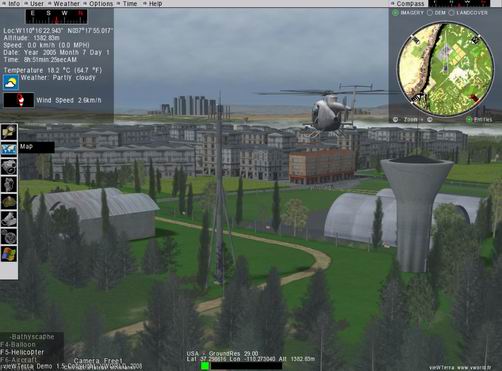This screenshot has height=371, width=502.
Task: Click the Map tooltip label
Action: (36, 147)
